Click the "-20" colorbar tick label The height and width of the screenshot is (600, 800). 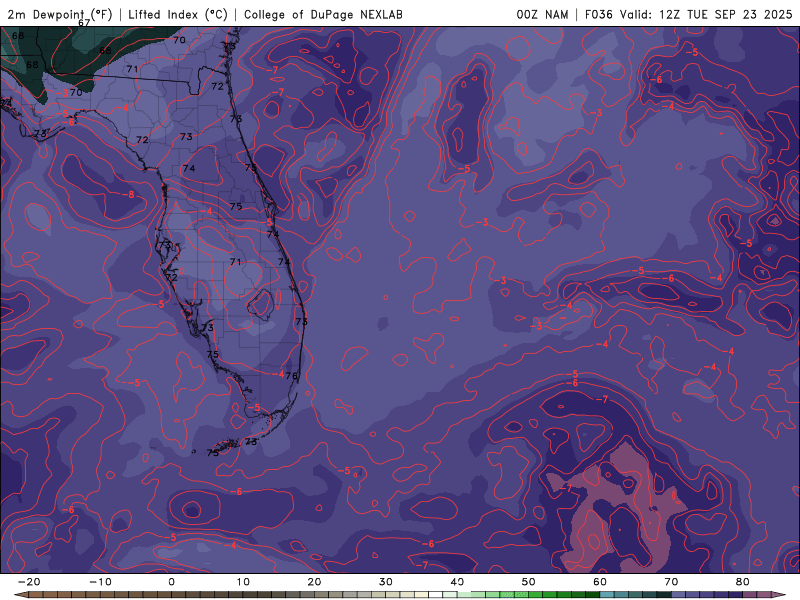(x=29, y=582)
